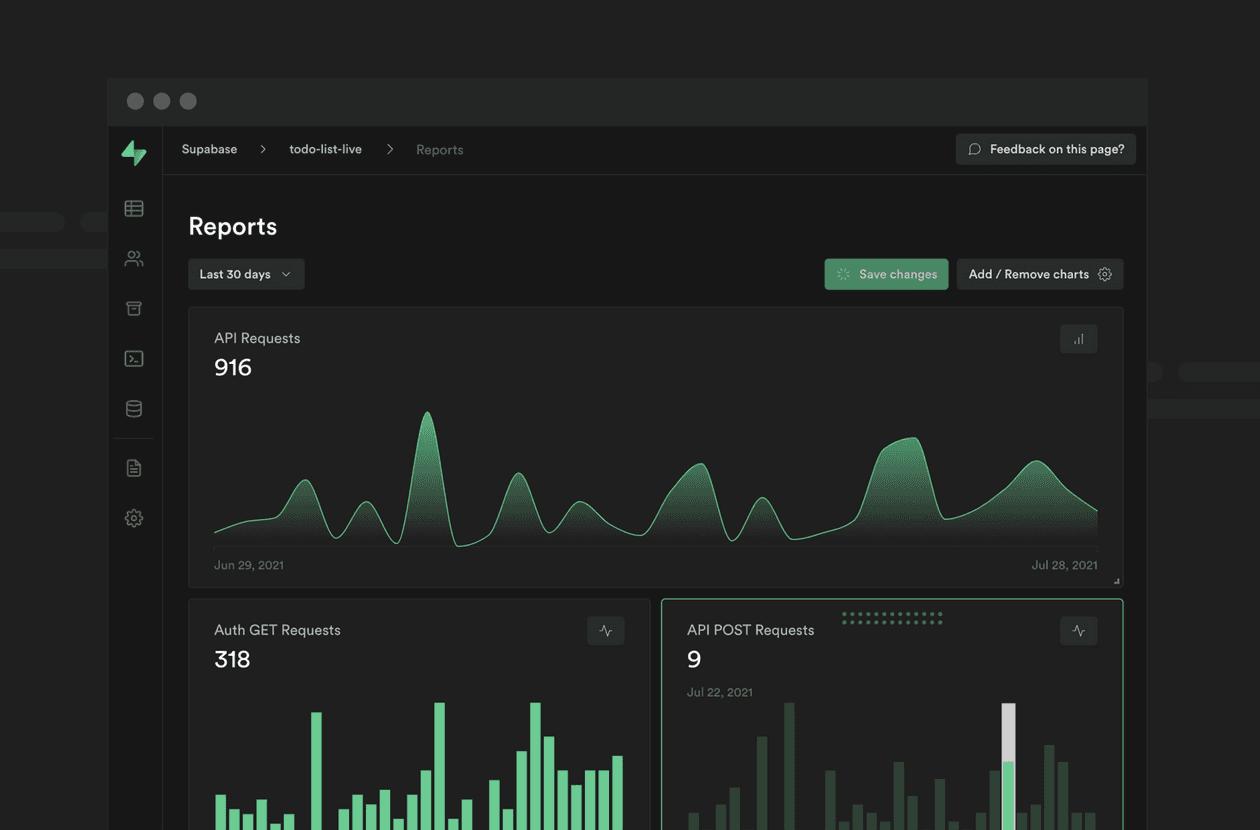Screen dimensions: 1260x830
Task: Click the dotted drag handle on API POST card
Action: 892,618
